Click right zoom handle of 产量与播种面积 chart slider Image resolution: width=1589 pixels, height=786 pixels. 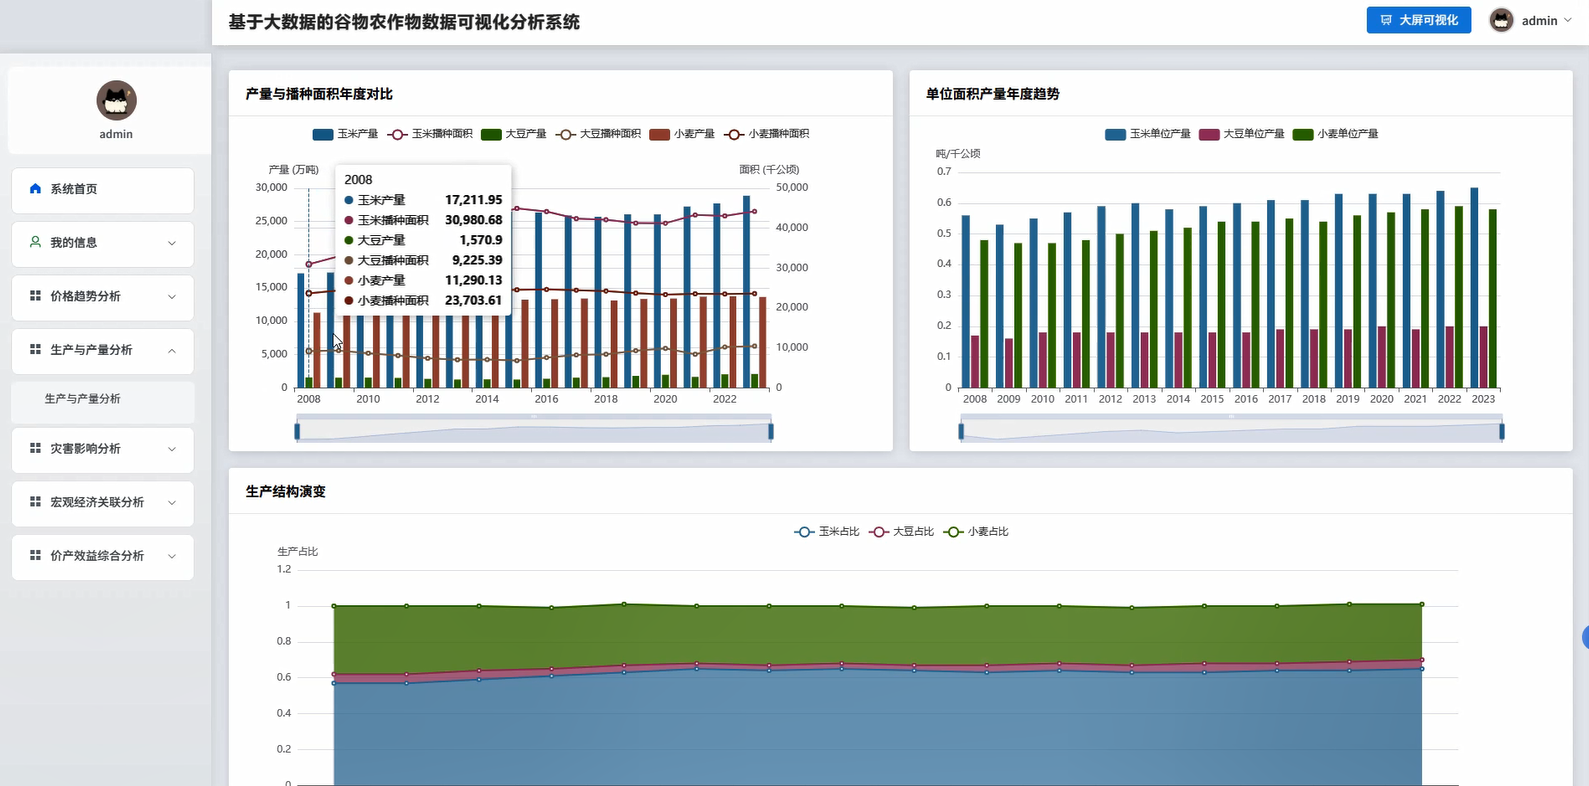771,431
